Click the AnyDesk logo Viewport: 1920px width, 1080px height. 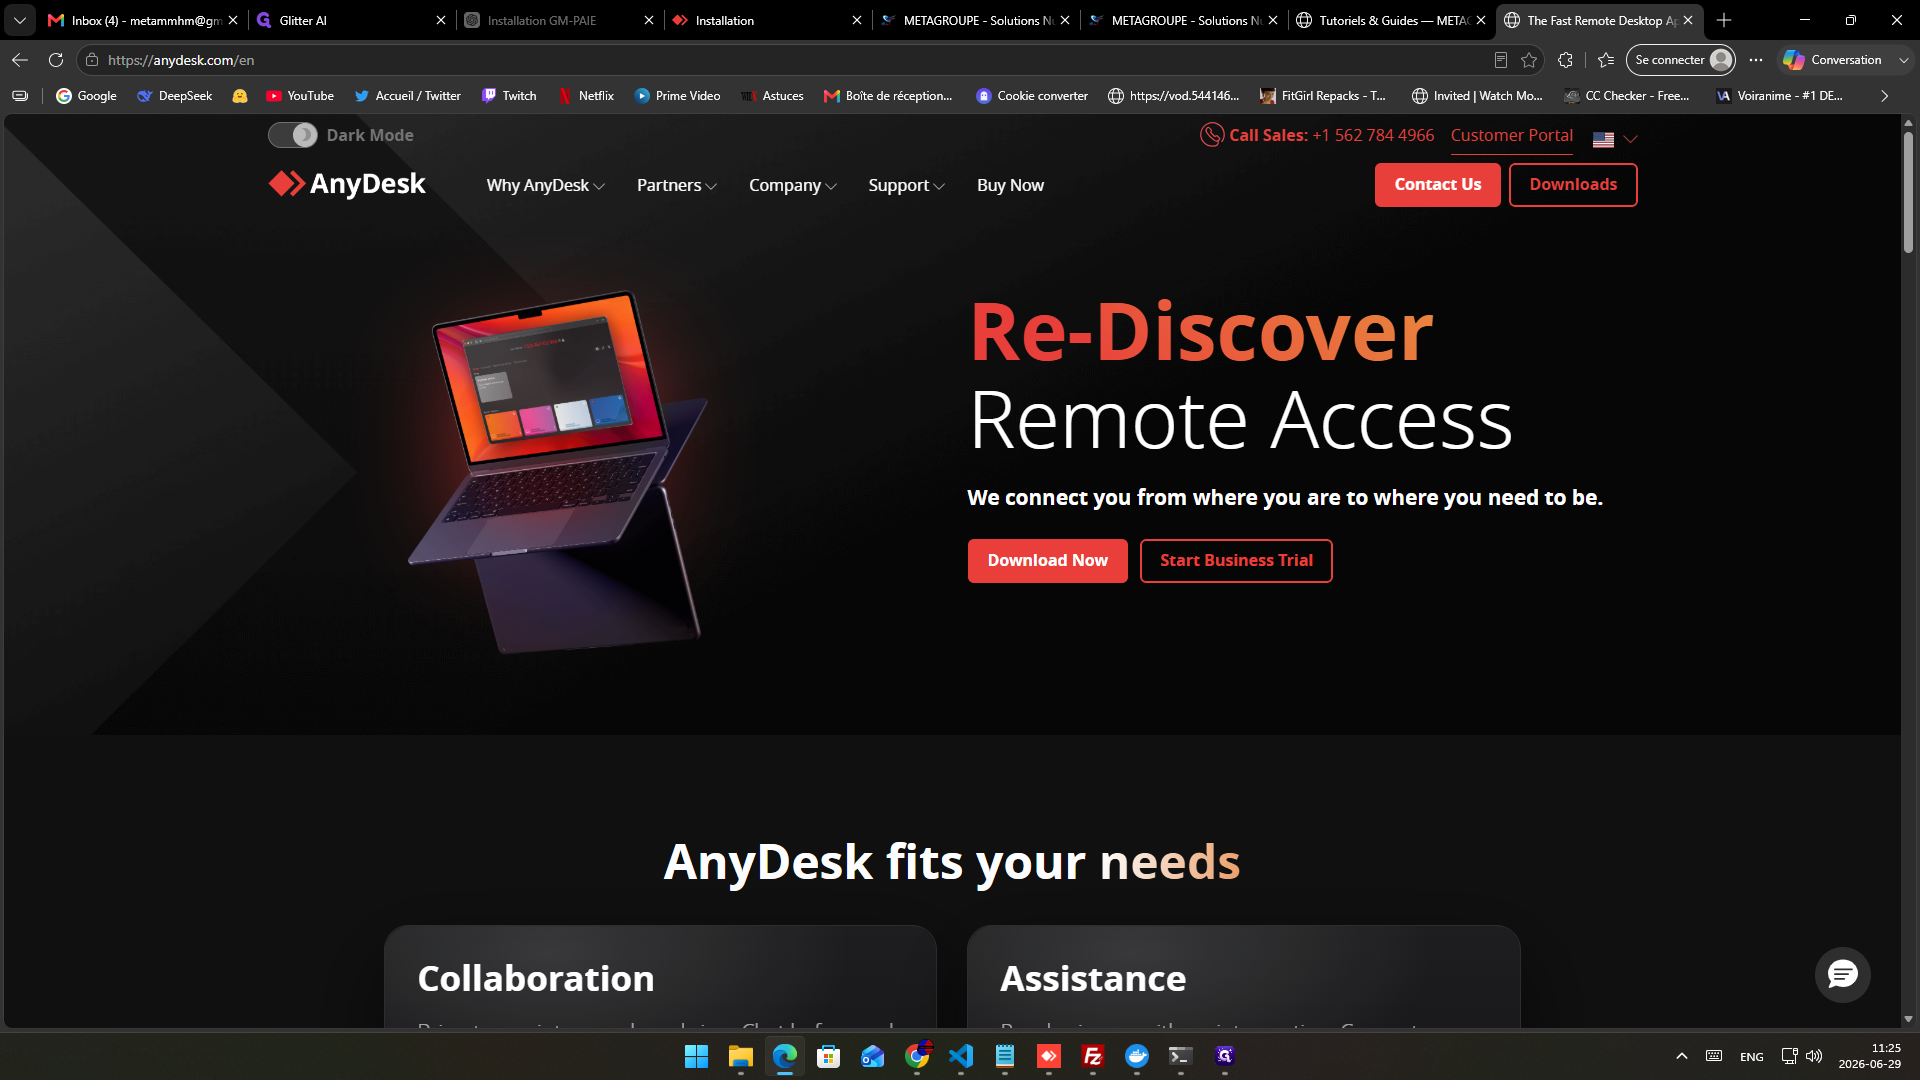pos(347,184)
